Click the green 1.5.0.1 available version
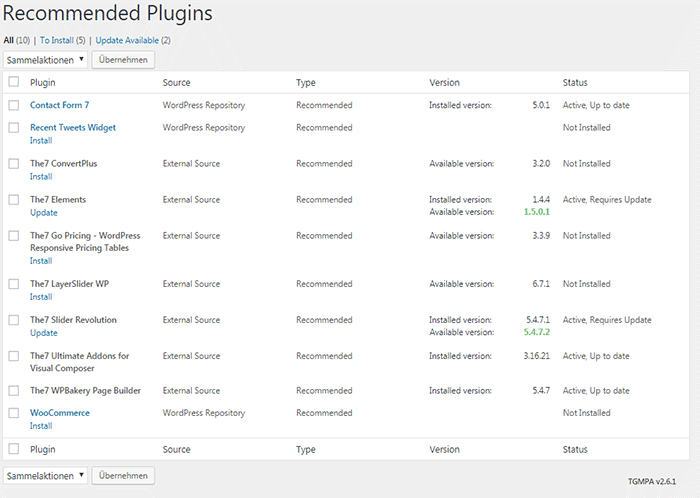This screenshot has height=498, width=700. coord(537,212)
